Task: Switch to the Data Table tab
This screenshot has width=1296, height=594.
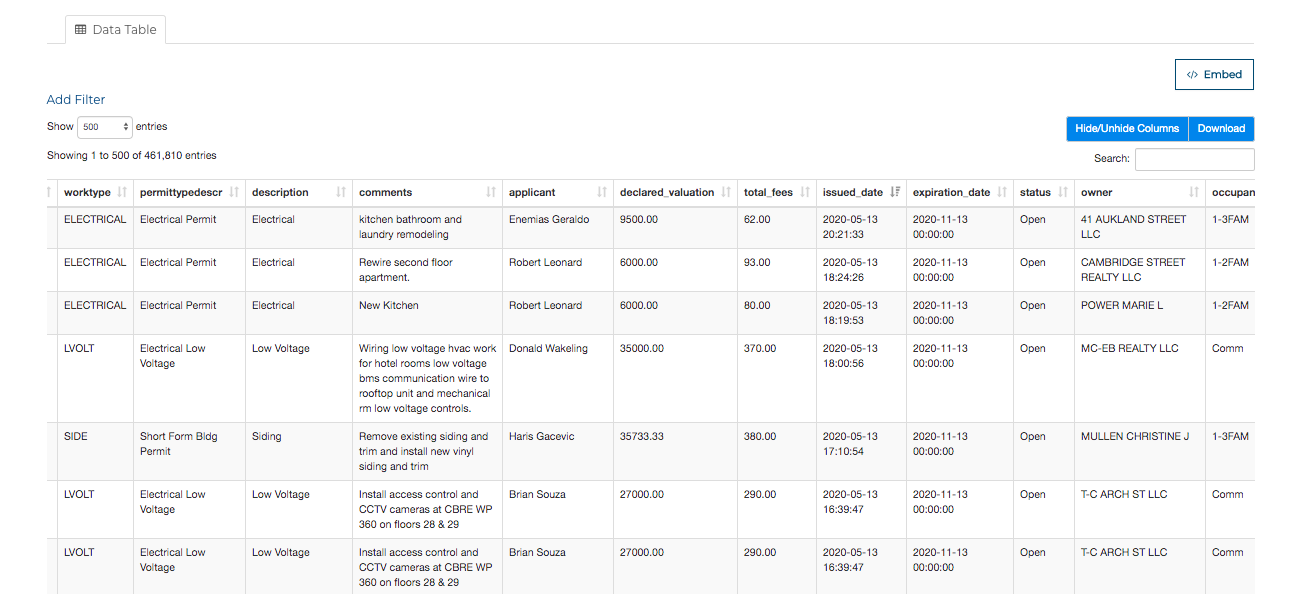Action: pyautogui.click(x=116, y=30)
